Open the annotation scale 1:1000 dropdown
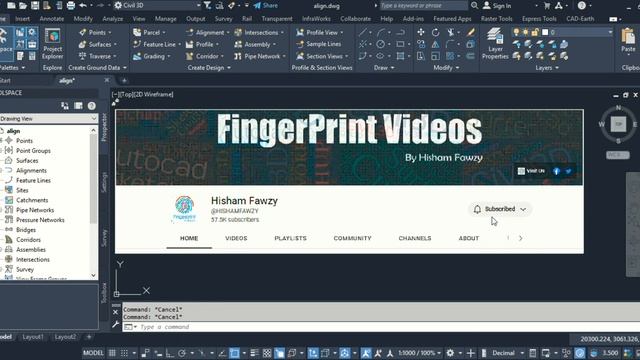Image resolution: width=640 pixels, height=360 pixels. point(420,353)
